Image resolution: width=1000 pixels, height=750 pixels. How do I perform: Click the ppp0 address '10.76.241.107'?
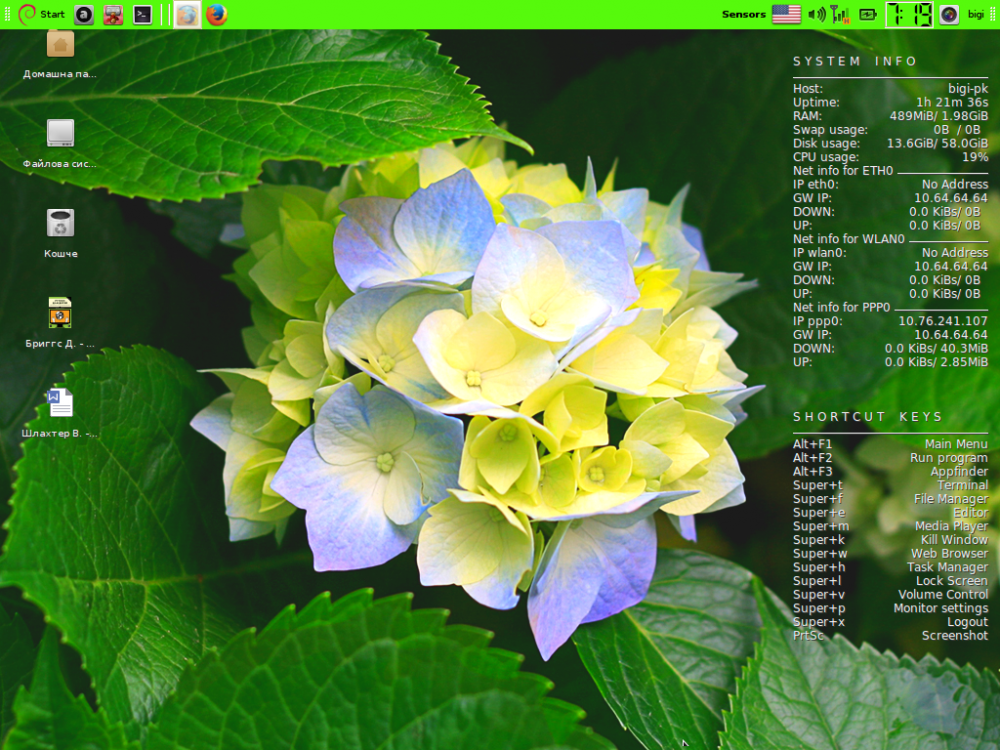pos(943,321)
